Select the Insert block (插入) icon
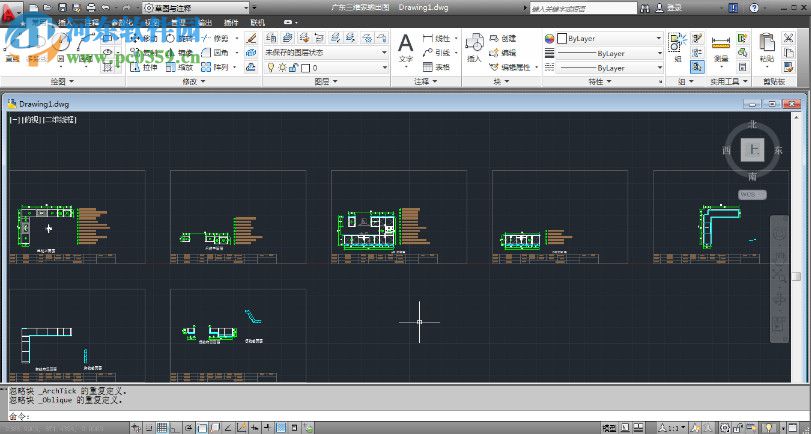 pos(474,44)
